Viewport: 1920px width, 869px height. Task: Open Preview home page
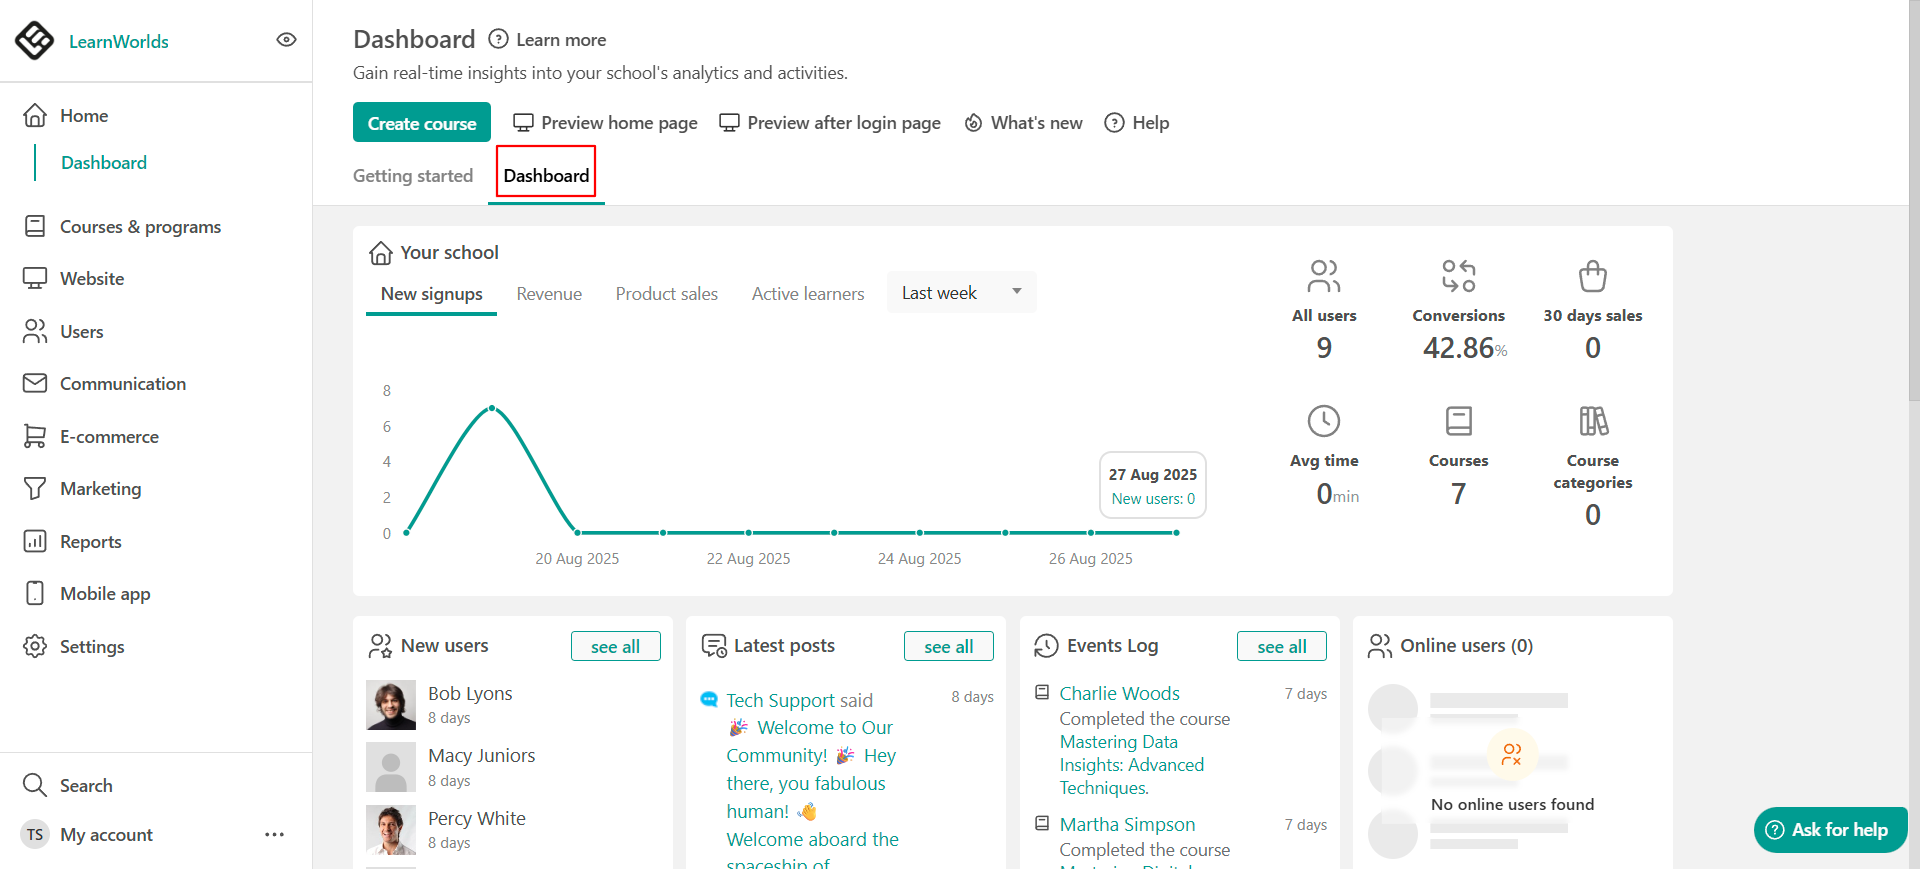(x=605, y=123)
